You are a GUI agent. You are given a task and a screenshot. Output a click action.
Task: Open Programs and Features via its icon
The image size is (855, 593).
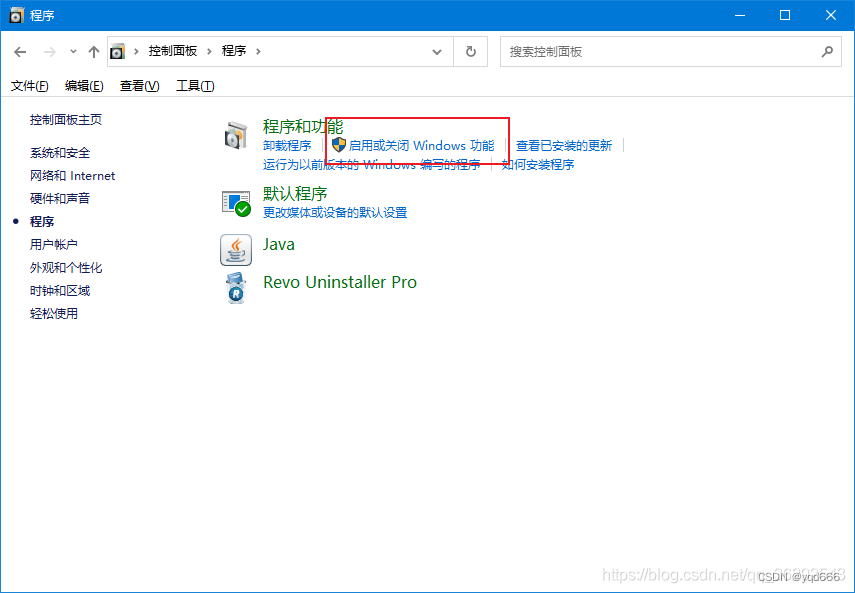tap(236, 134)
